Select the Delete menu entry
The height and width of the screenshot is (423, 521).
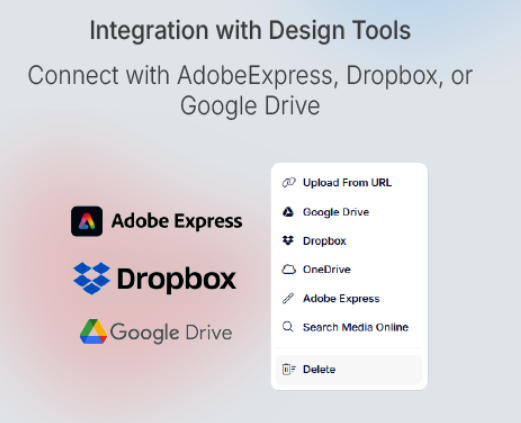click(x=349, y=369)
